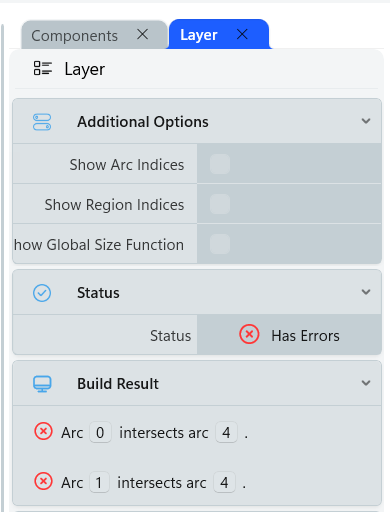Click the Layer panel list icon
This screenshot has height=512, width=390.
click(x=43, y=68)
